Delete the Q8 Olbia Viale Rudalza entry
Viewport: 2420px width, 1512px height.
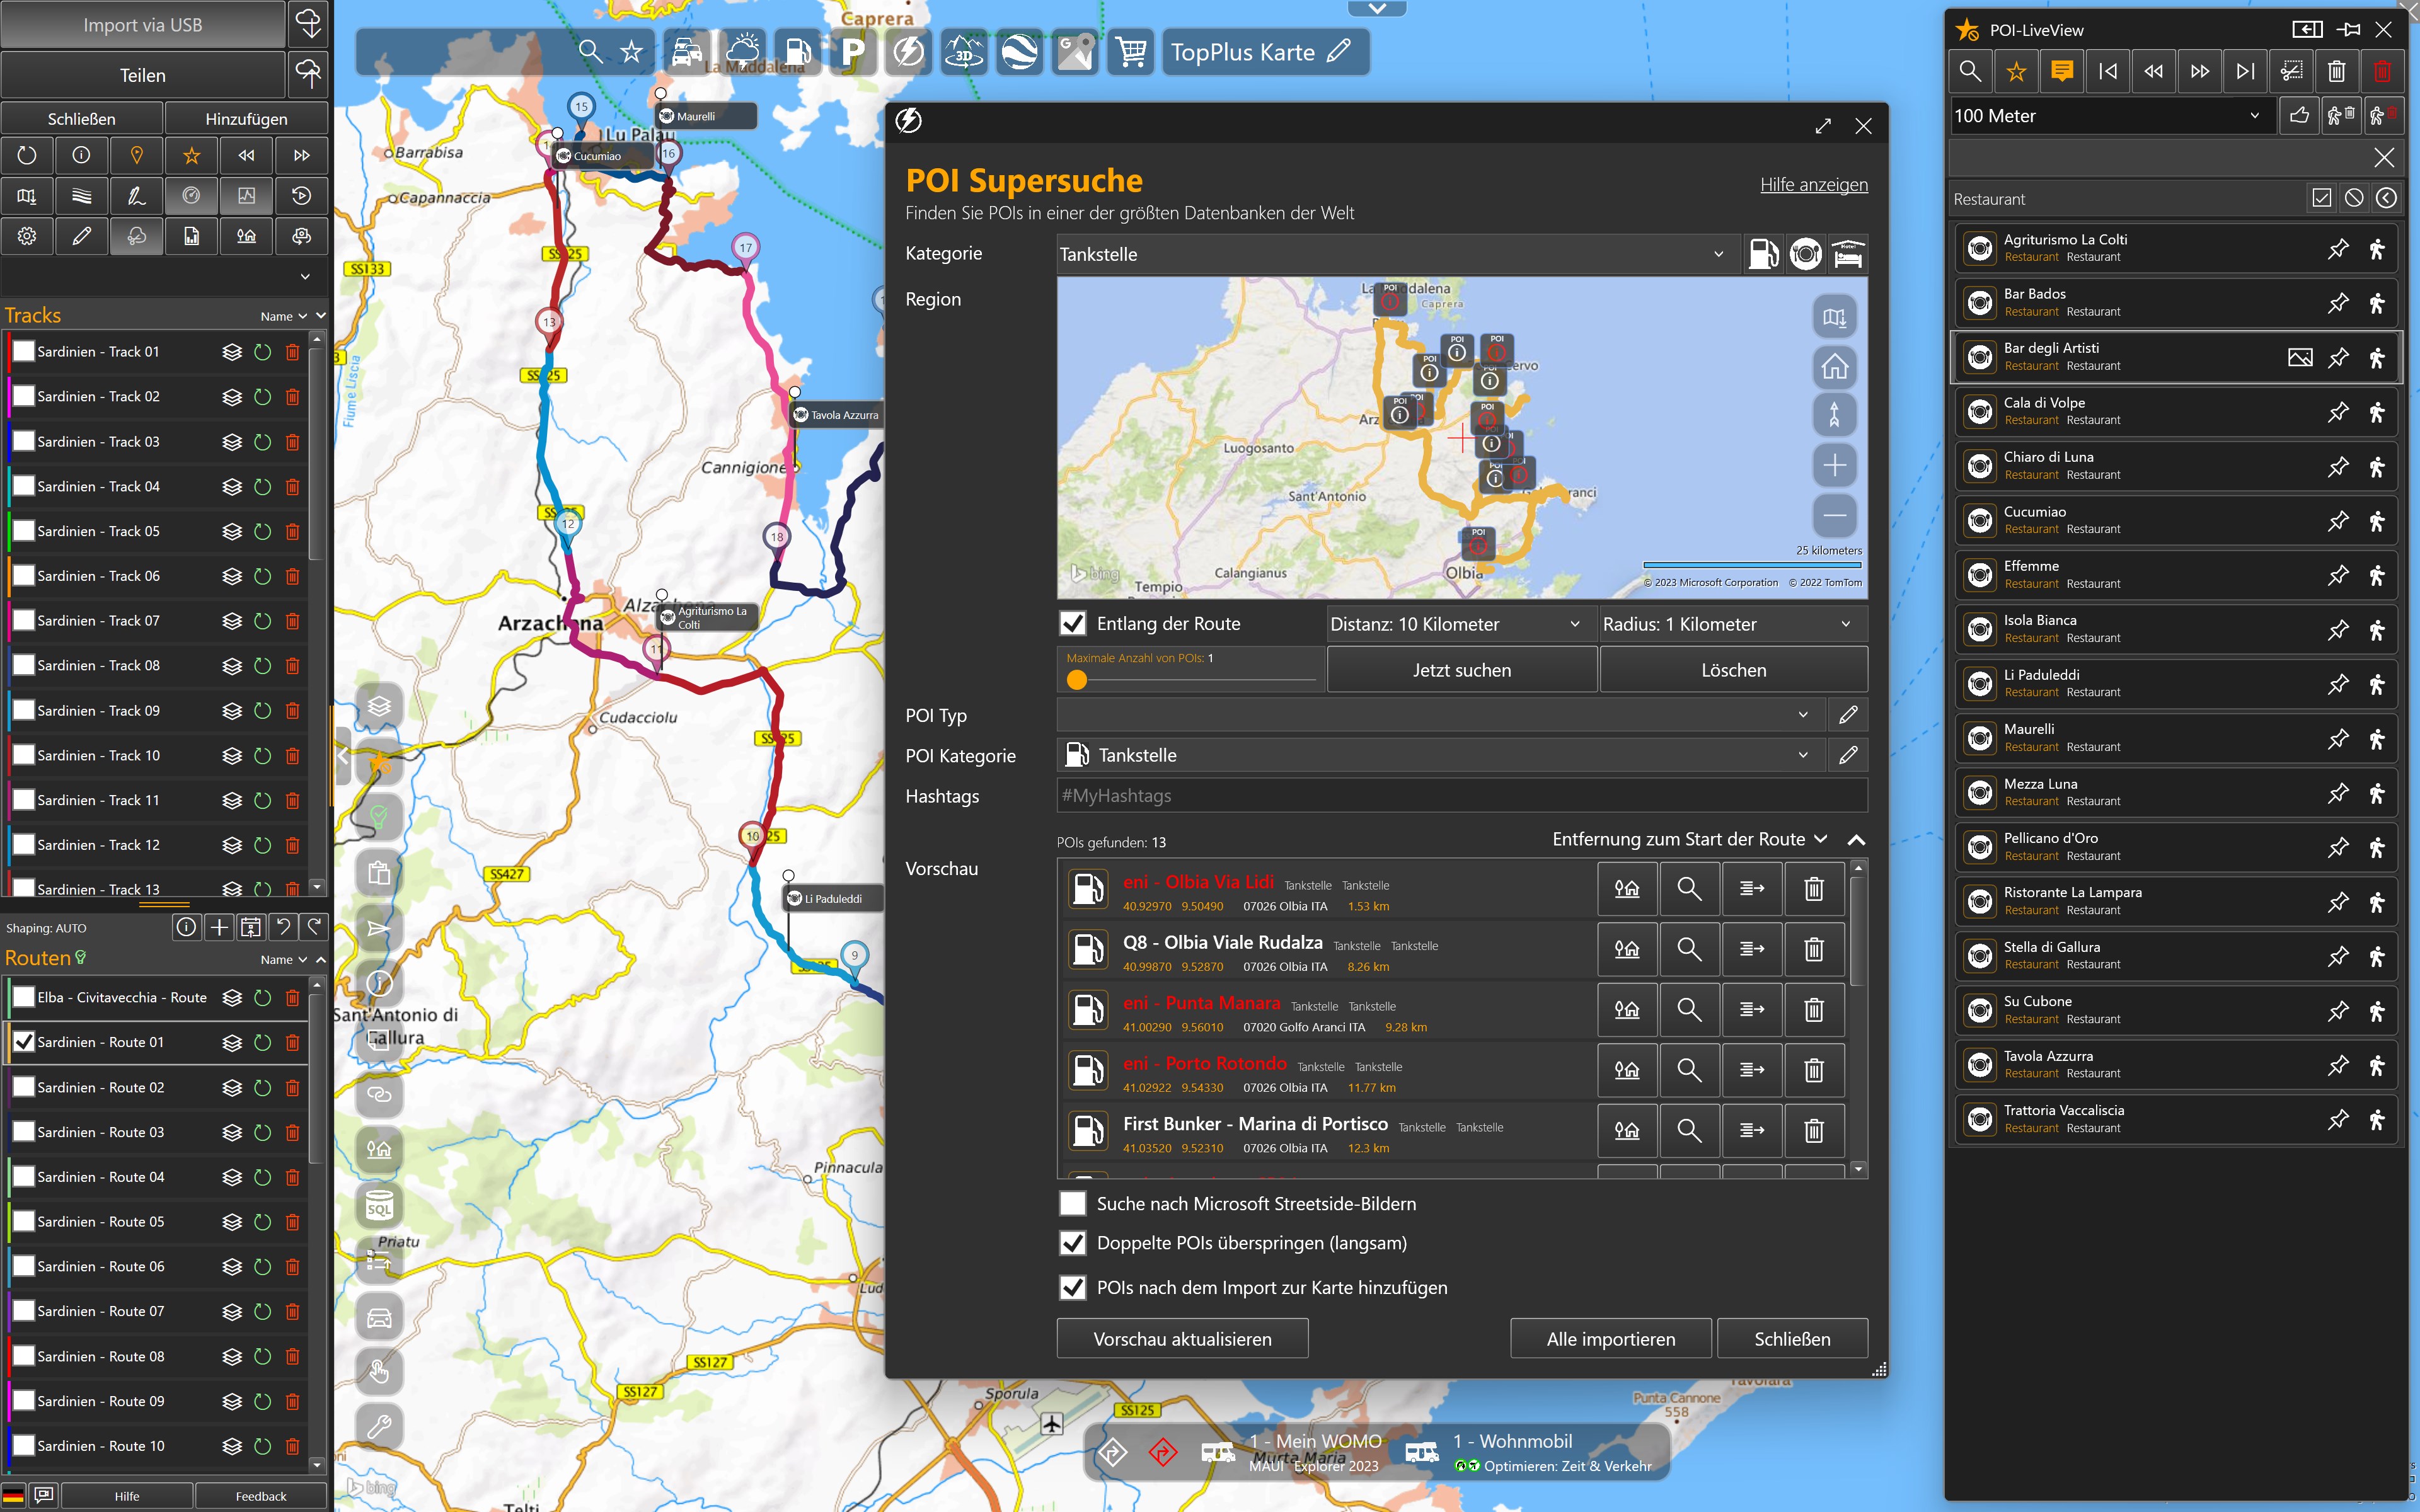tap(1813, 949)
